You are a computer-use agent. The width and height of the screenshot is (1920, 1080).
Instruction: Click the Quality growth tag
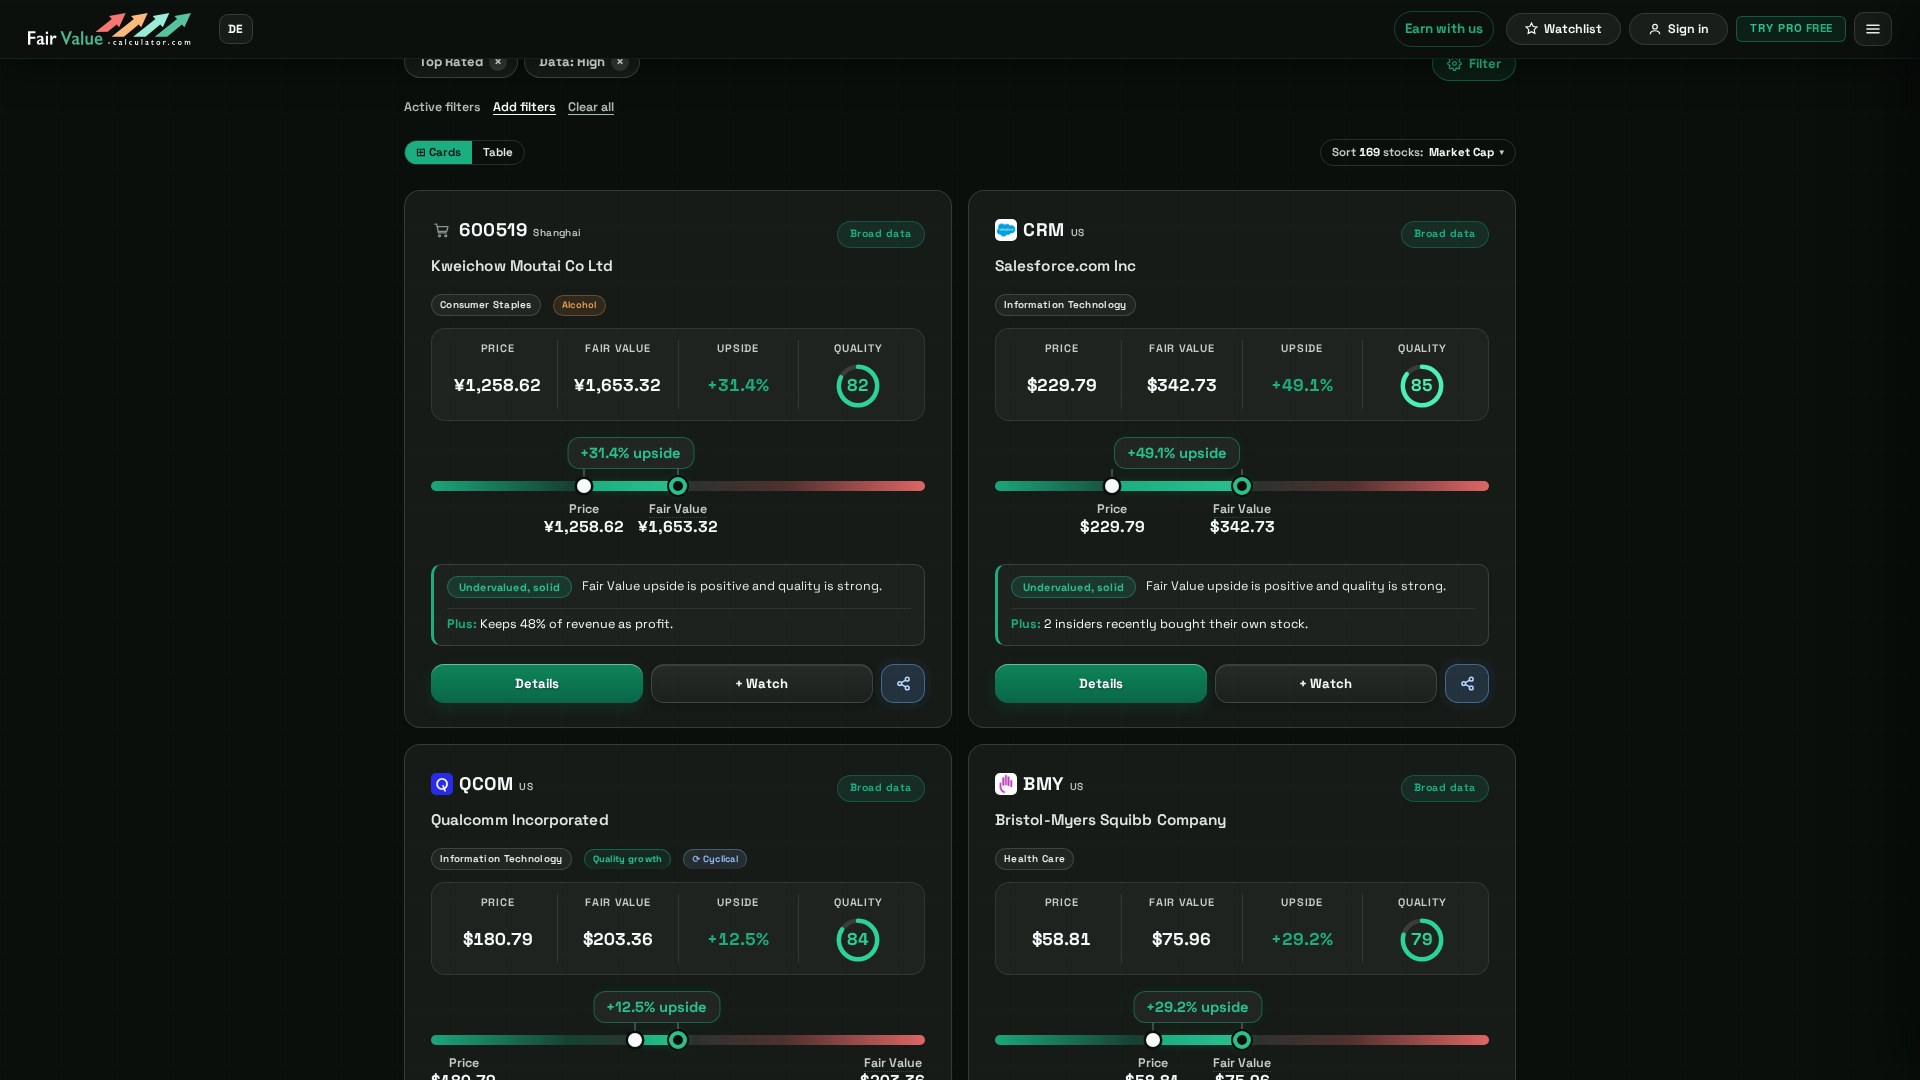click(x=627, y=859)
